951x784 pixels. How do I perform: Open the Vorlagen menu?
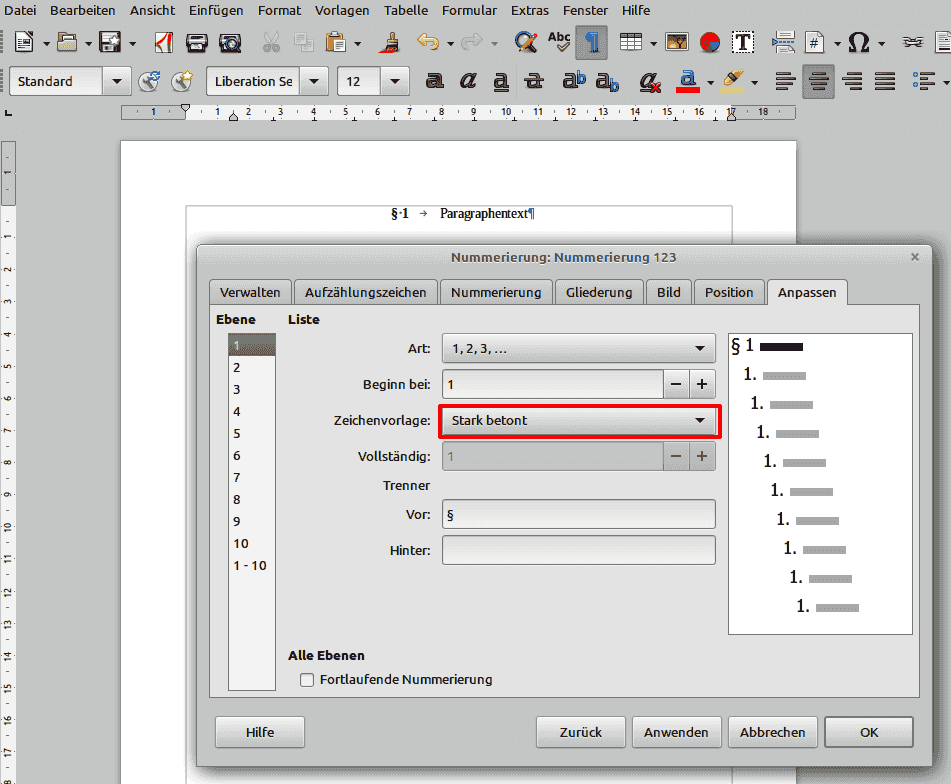point(342,10)
